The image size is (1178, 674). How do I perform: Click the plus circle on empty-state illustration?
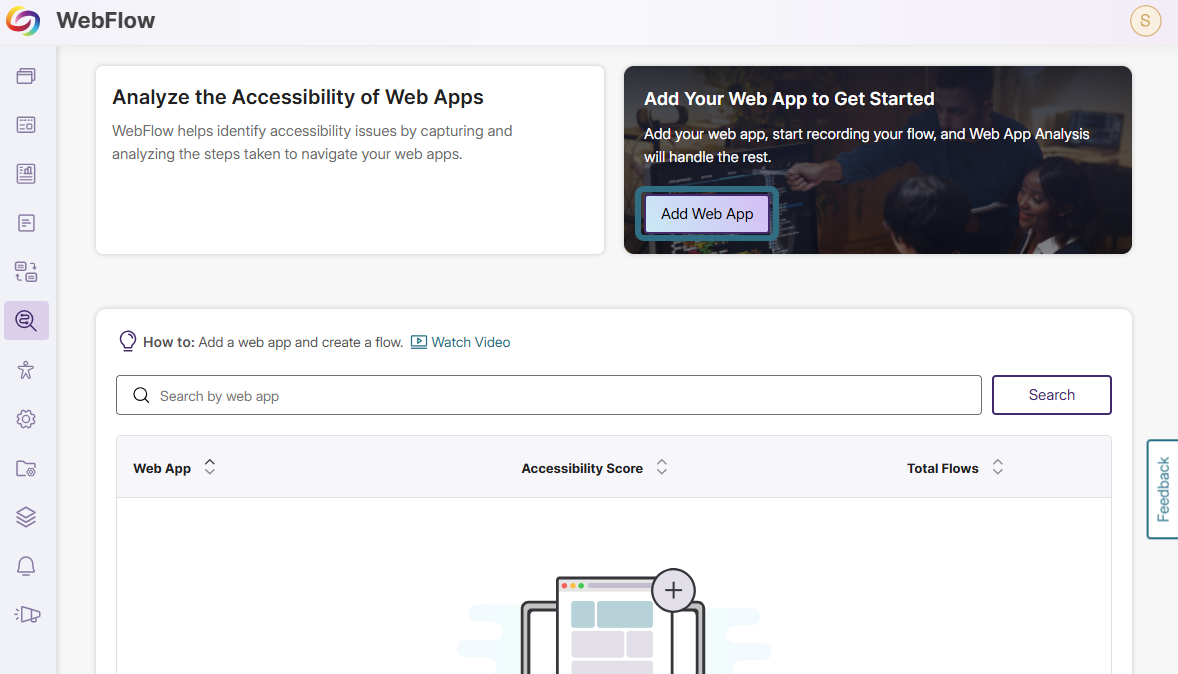[x=673, y=591]
